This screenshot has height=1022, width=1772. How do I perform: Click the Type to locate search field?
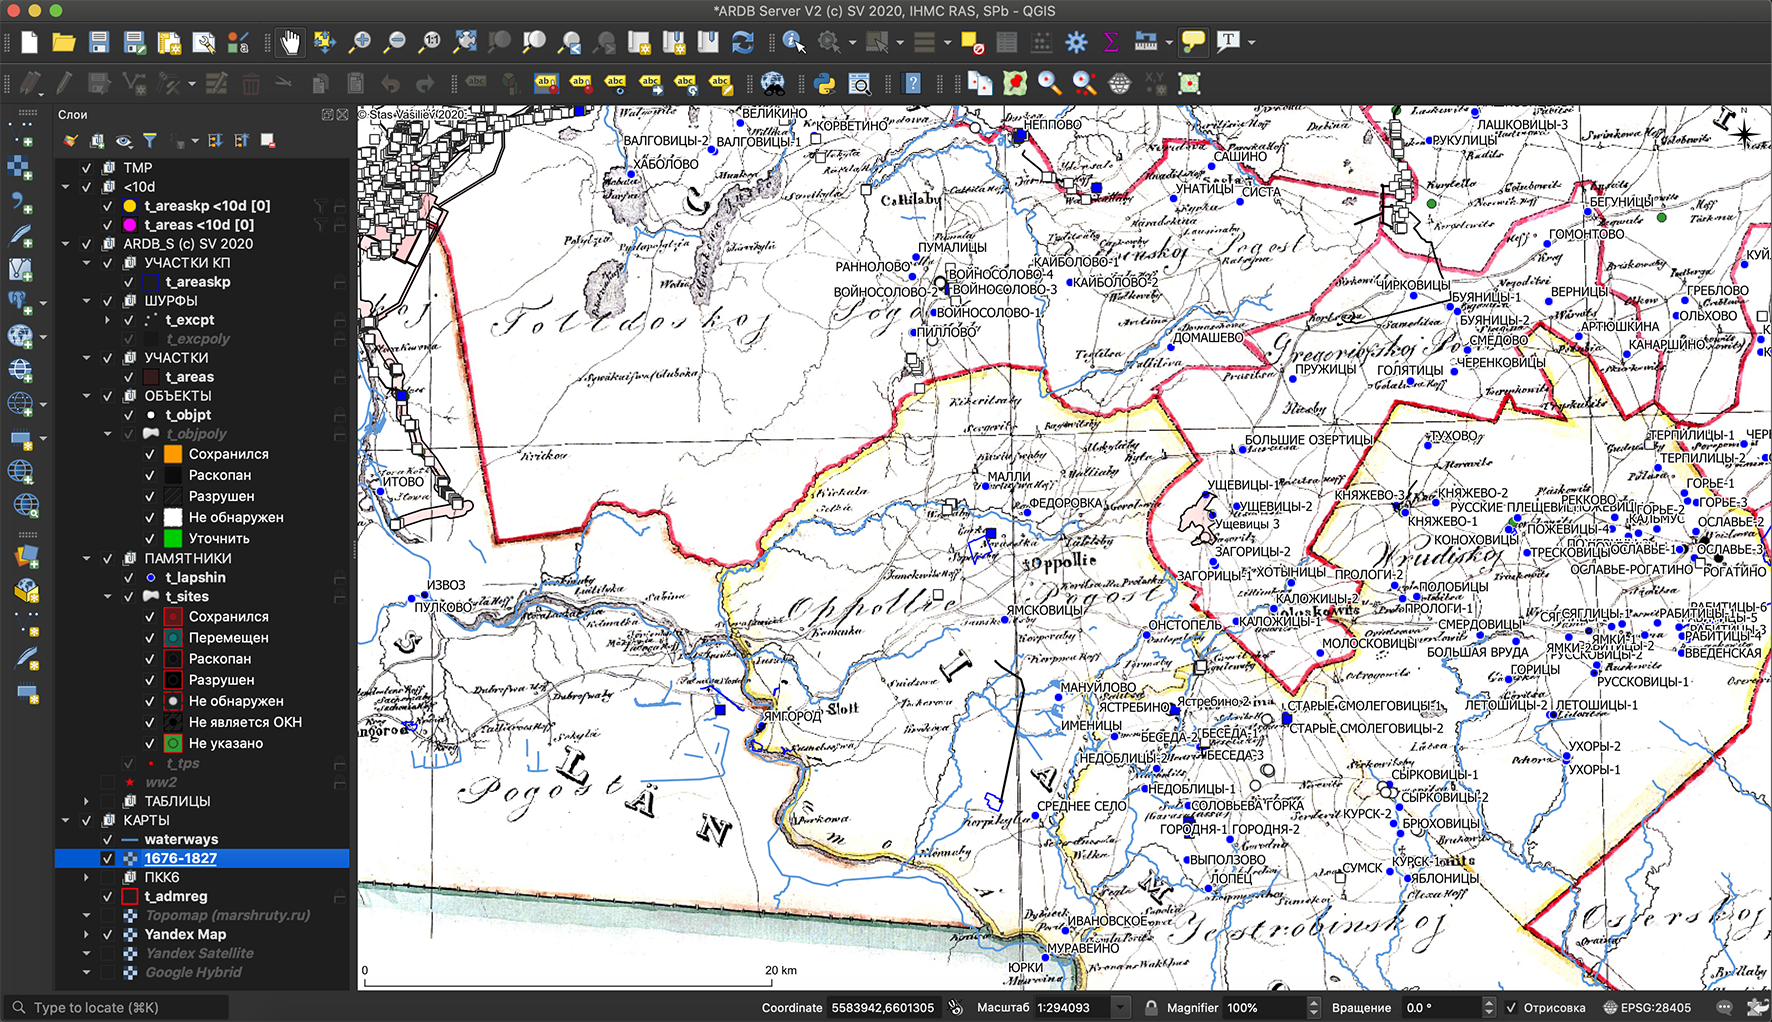point(120,1007)
